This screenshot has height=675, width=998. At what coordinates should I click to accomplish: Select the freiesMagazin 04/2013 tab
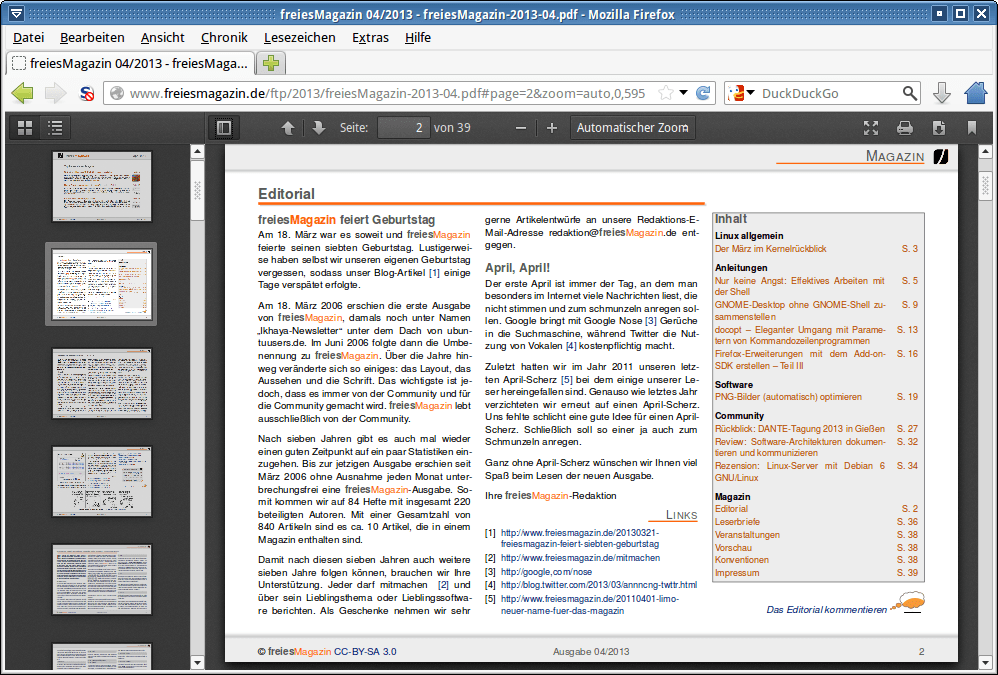coord(130,64)
